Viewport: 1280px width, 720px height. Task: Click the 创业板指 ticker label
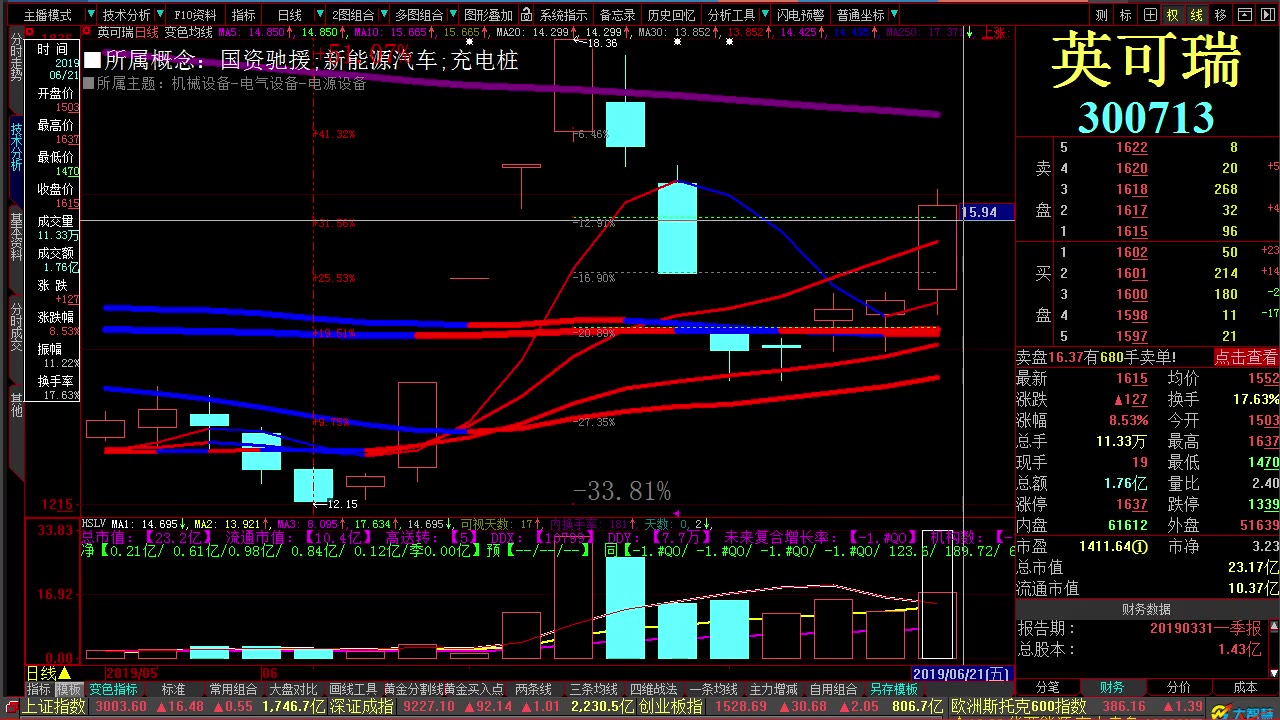point(670,707)
